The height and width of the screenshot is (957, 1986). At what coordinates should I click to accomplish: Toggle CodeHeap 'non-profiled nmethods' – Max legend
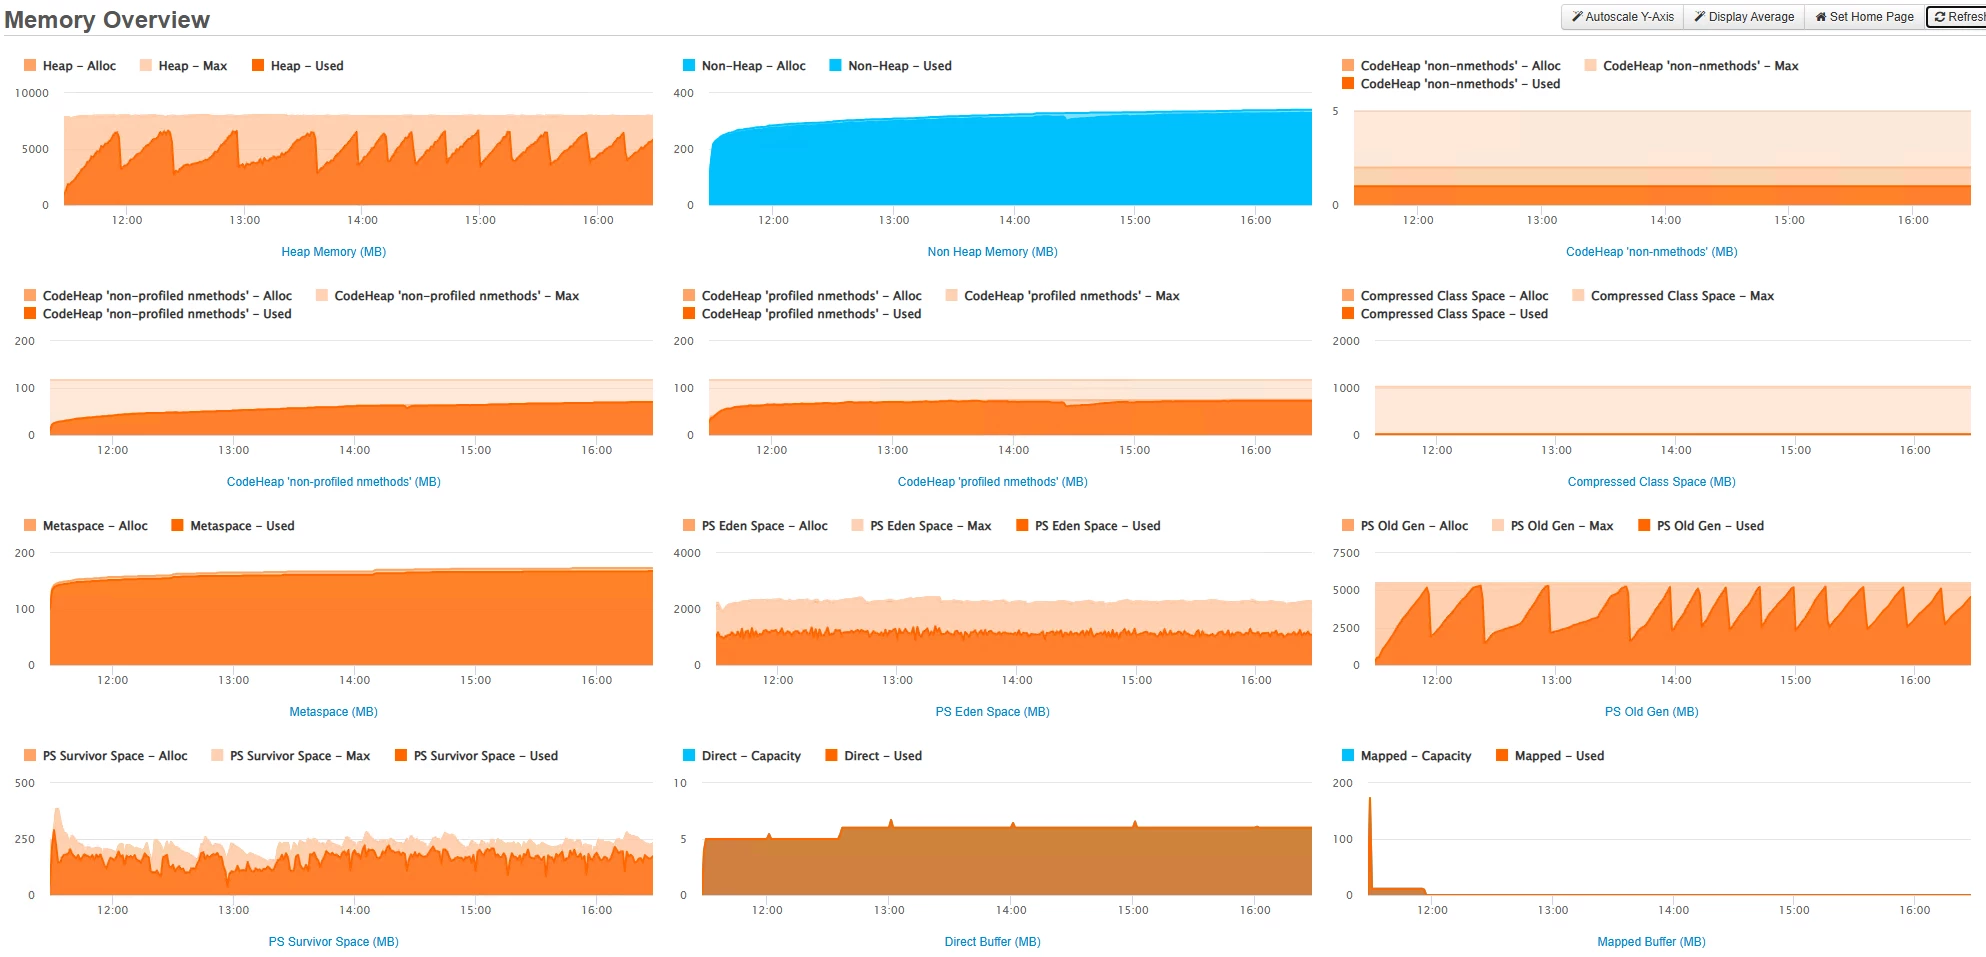pos(447,296)
